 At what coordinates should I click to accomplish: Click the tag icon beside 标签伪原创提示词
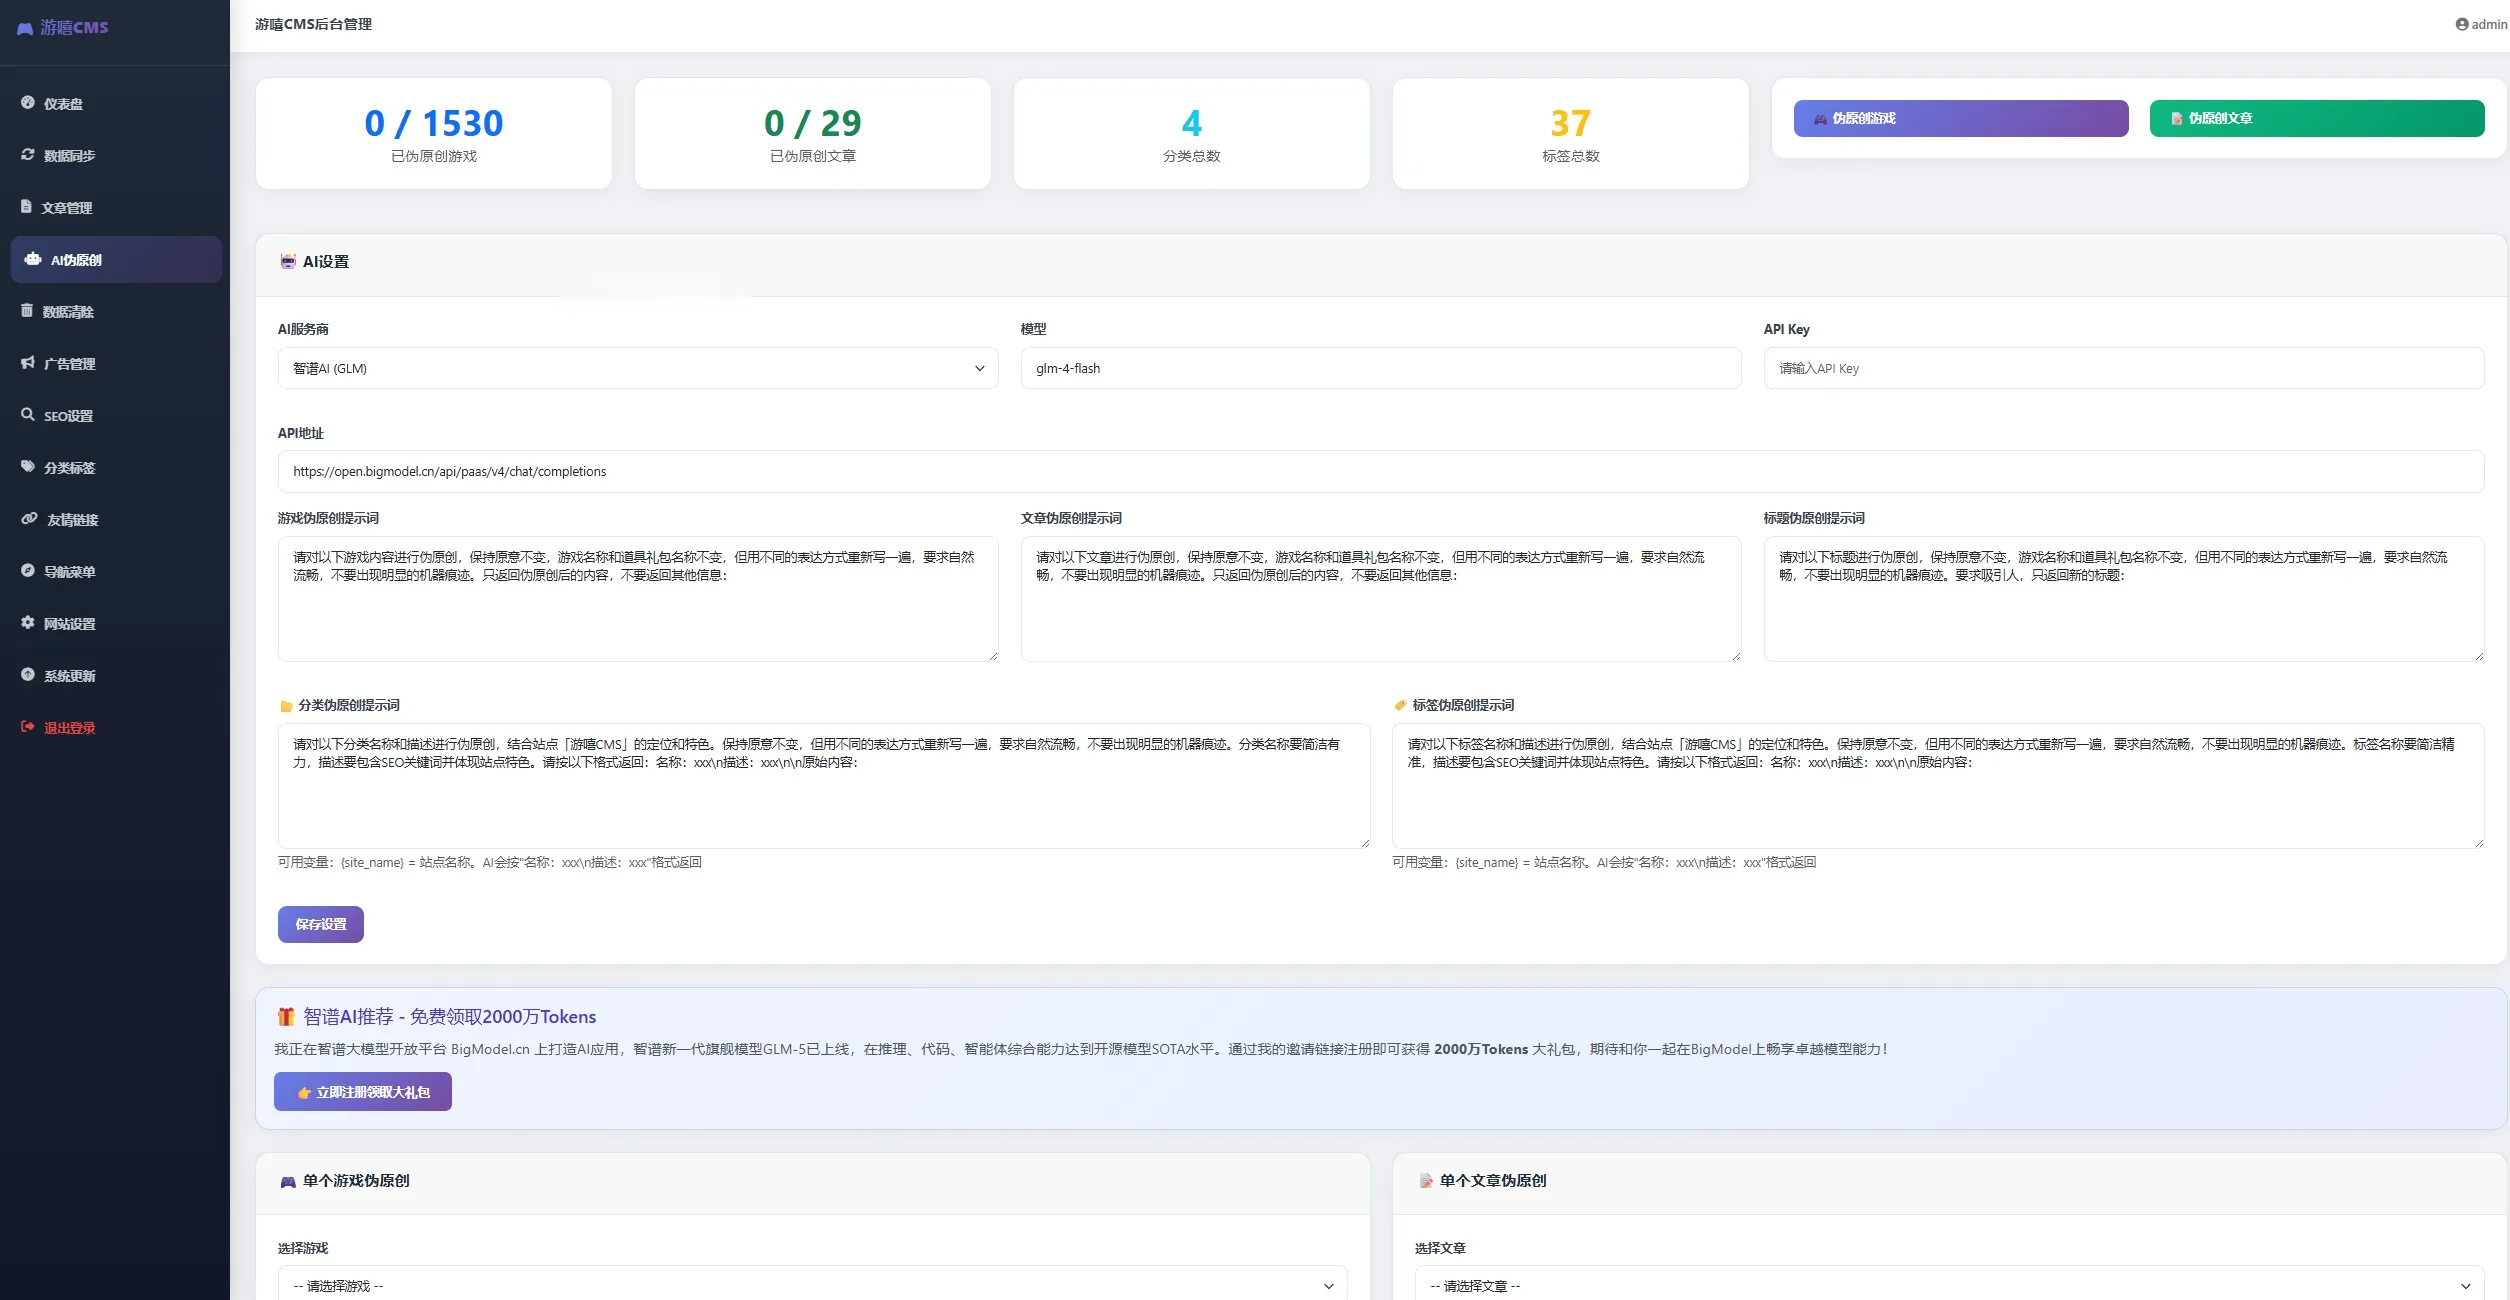point(1400,705)
